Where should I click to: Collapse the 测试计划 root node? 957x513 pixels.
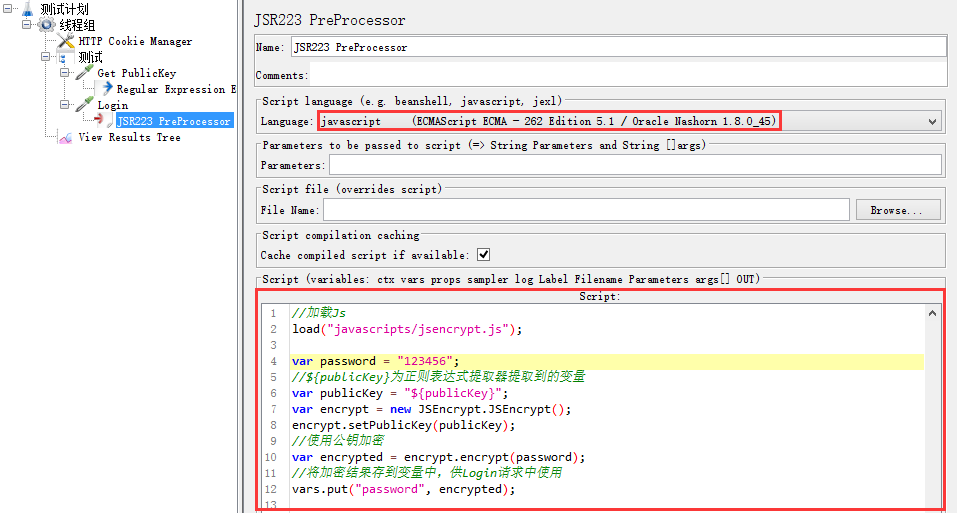point(7,9)
